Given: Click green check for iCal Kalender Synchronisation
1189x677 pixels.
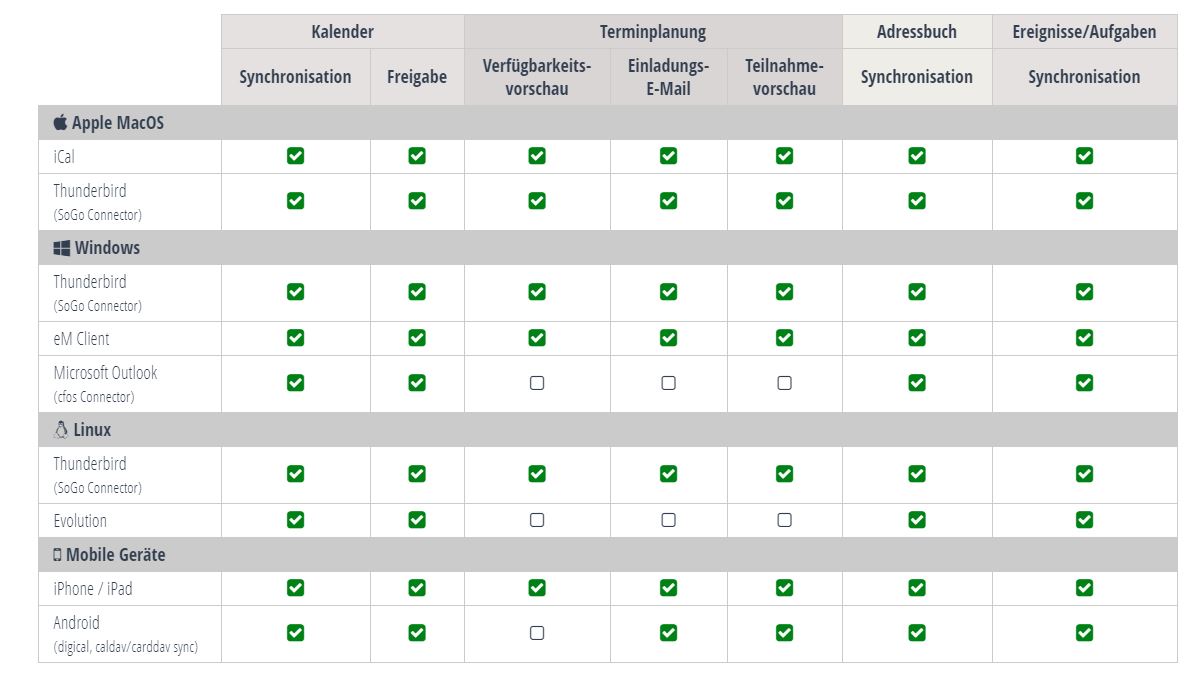Looking at the screenshot, I should coord(296,156).
